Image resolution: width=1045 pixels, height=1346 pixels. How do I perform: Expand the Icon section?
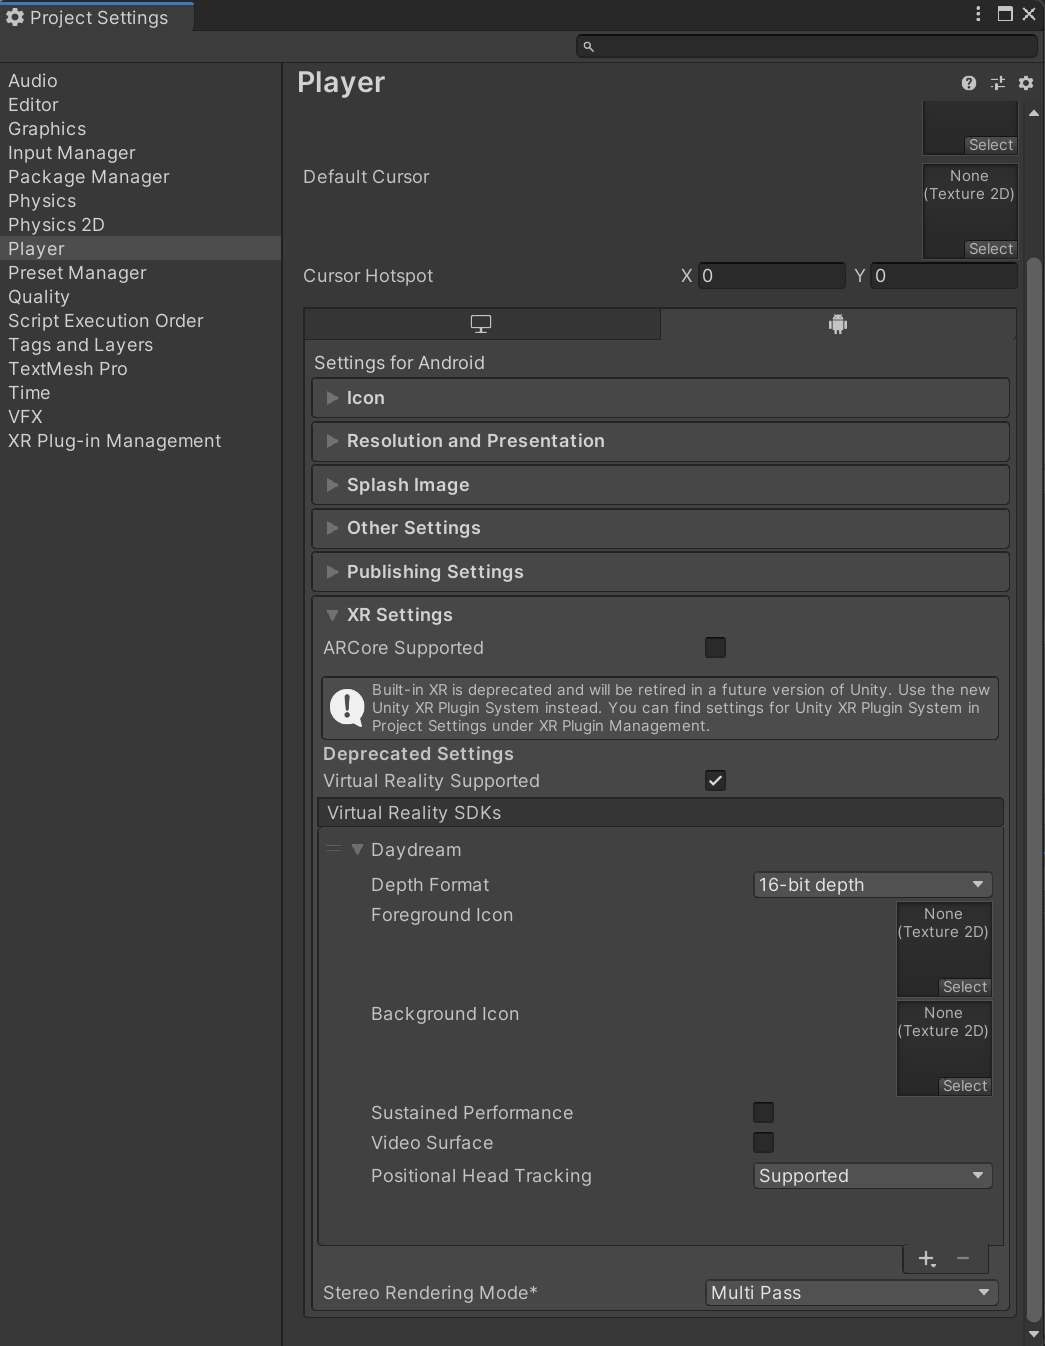pos(660,398)
